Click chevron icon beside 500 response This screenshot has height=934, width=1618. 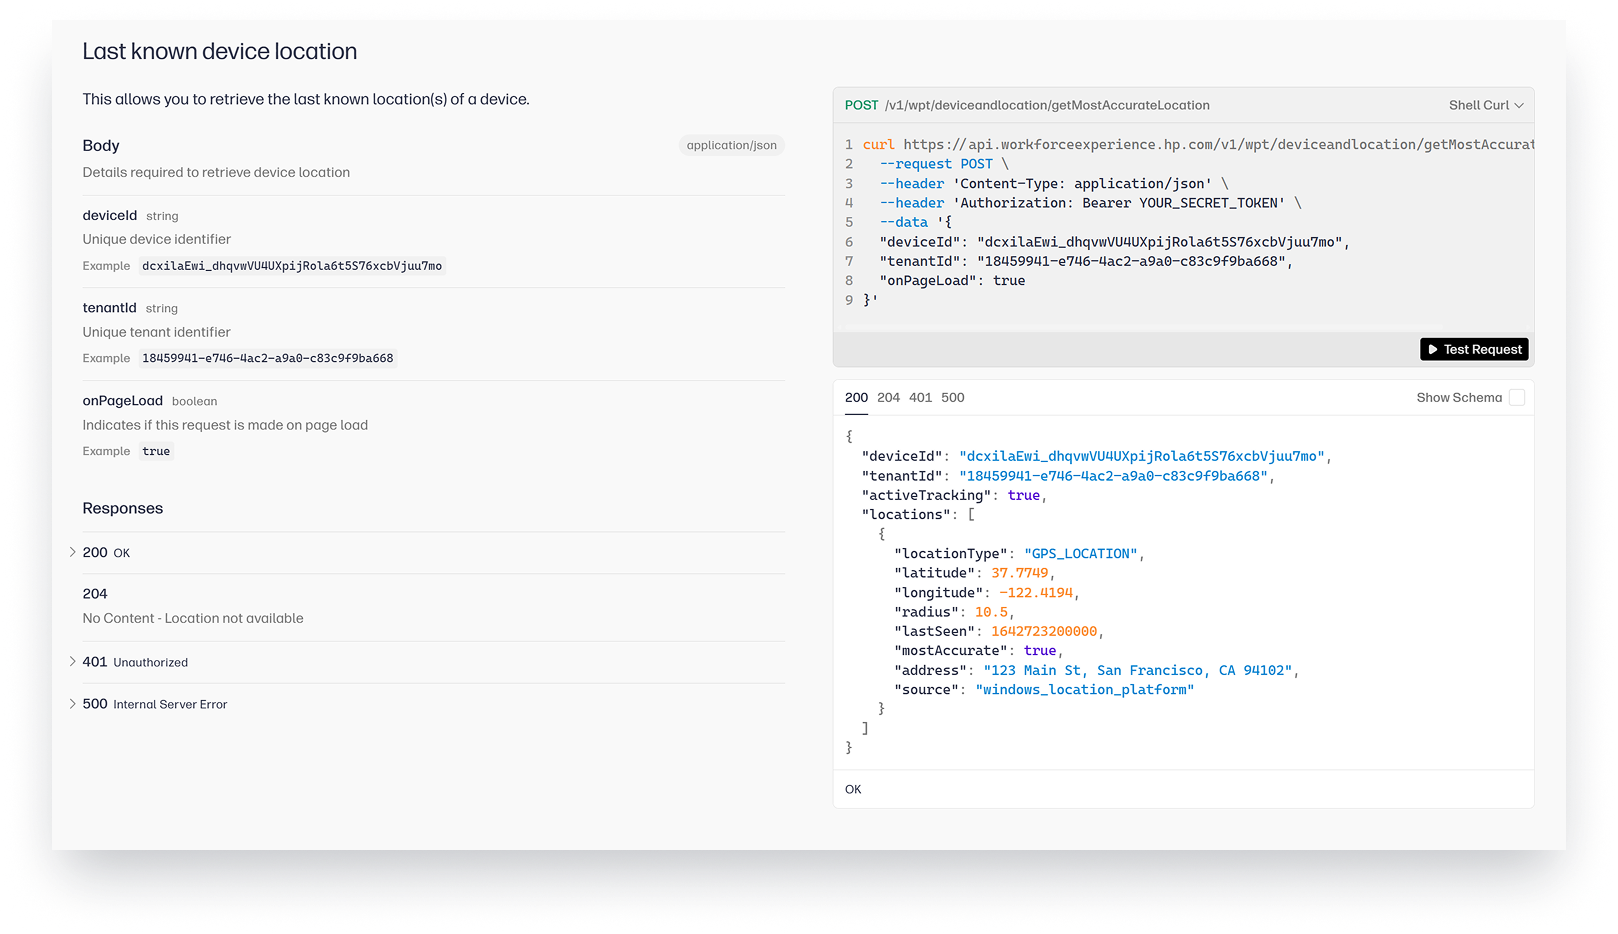(x=73, y=703)
